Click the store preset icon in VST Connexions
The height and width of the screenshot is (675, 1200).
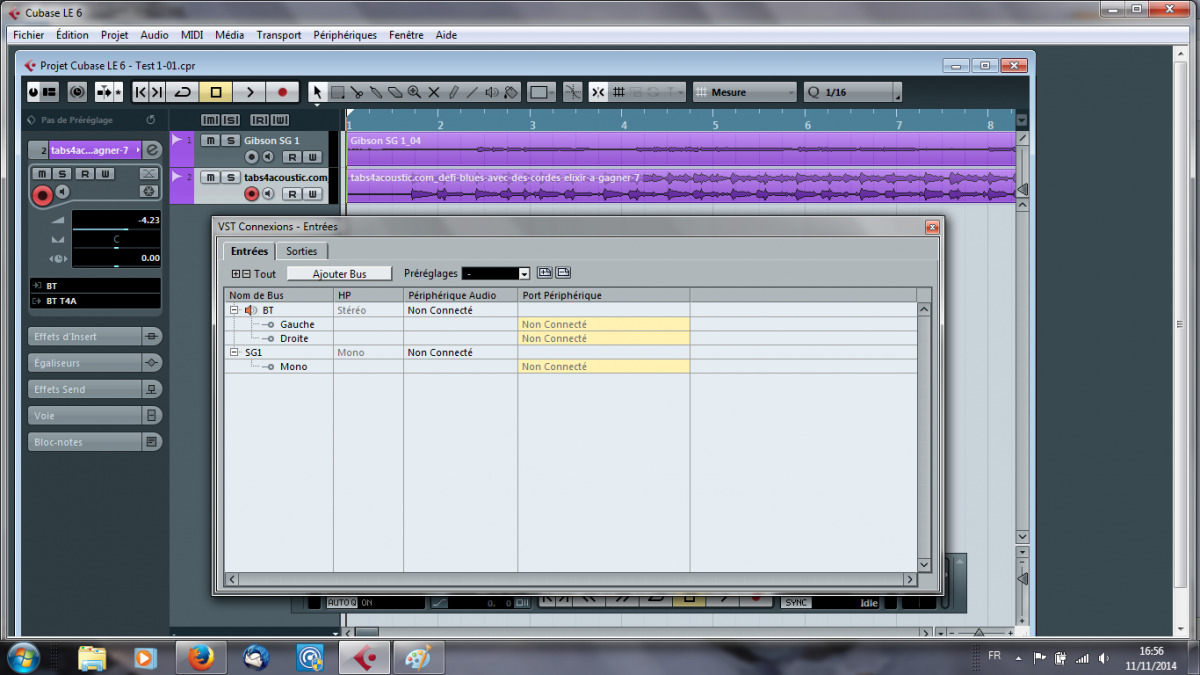(545, 272)
